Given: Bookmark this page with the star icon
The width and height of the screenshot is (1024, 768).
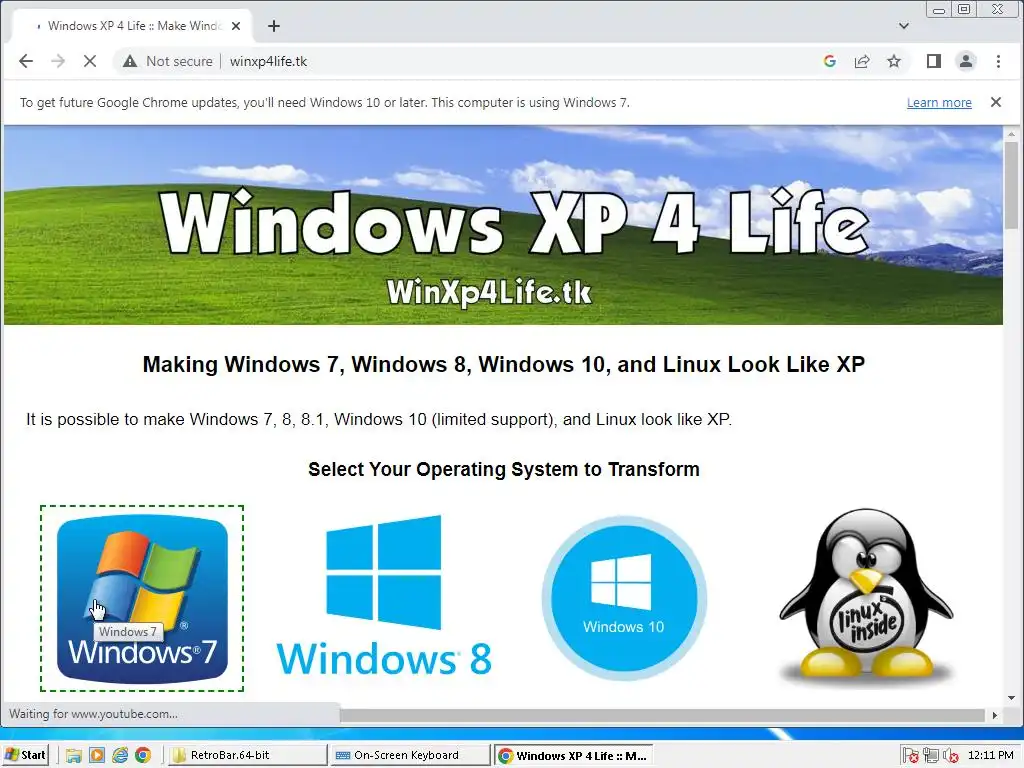Looking at the screenshot, I should tap(893, 61).
